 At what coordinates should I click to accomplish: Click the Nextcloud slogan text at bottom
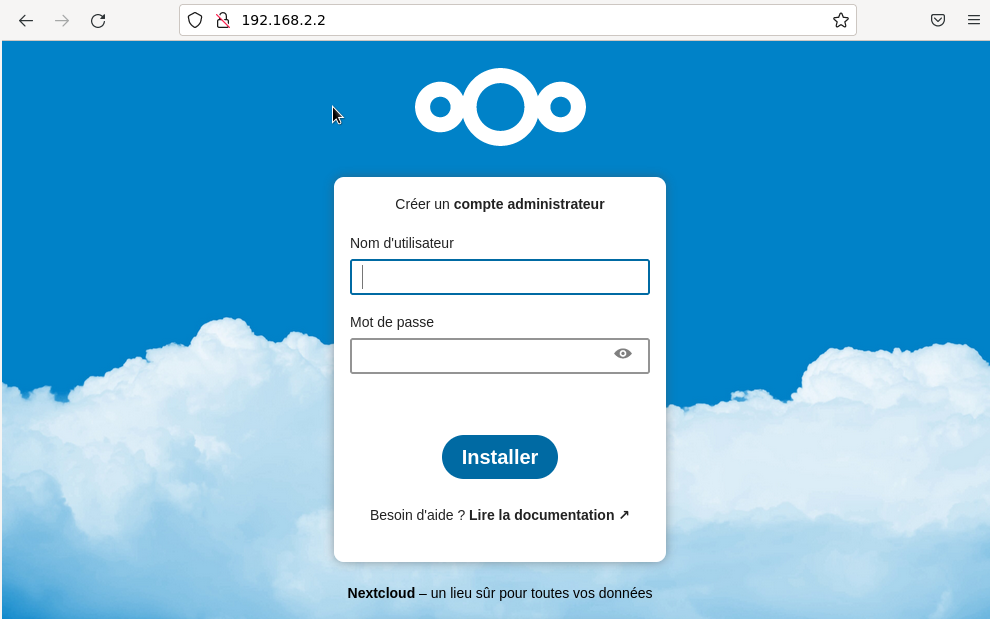[x=499, y=593]
